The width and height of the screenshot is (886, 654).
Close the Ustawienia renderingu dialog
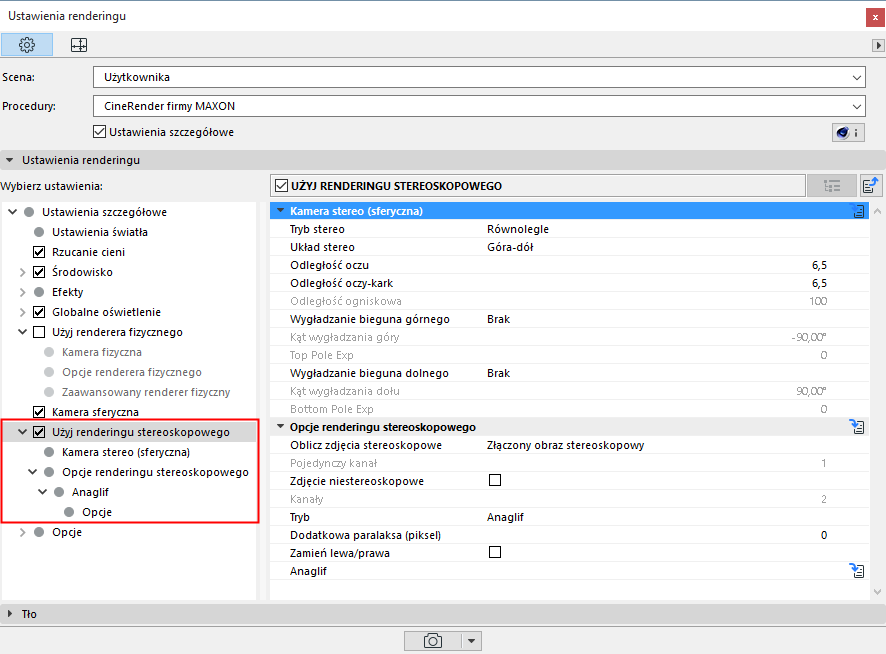(x=875, y=17)
